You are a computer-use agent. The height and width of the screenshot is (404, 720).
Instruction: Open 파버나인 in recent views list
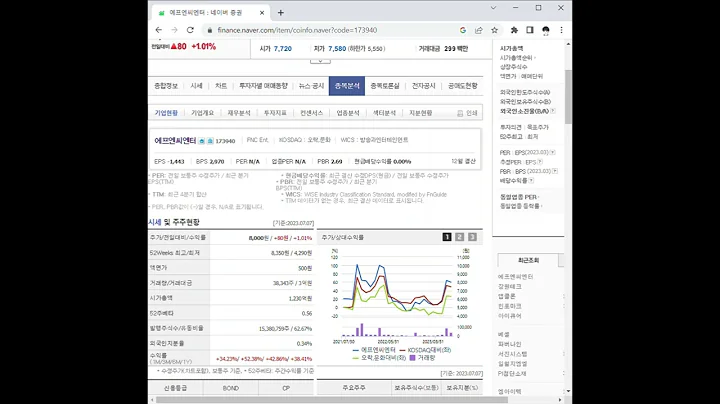click(x=510, y=344)
